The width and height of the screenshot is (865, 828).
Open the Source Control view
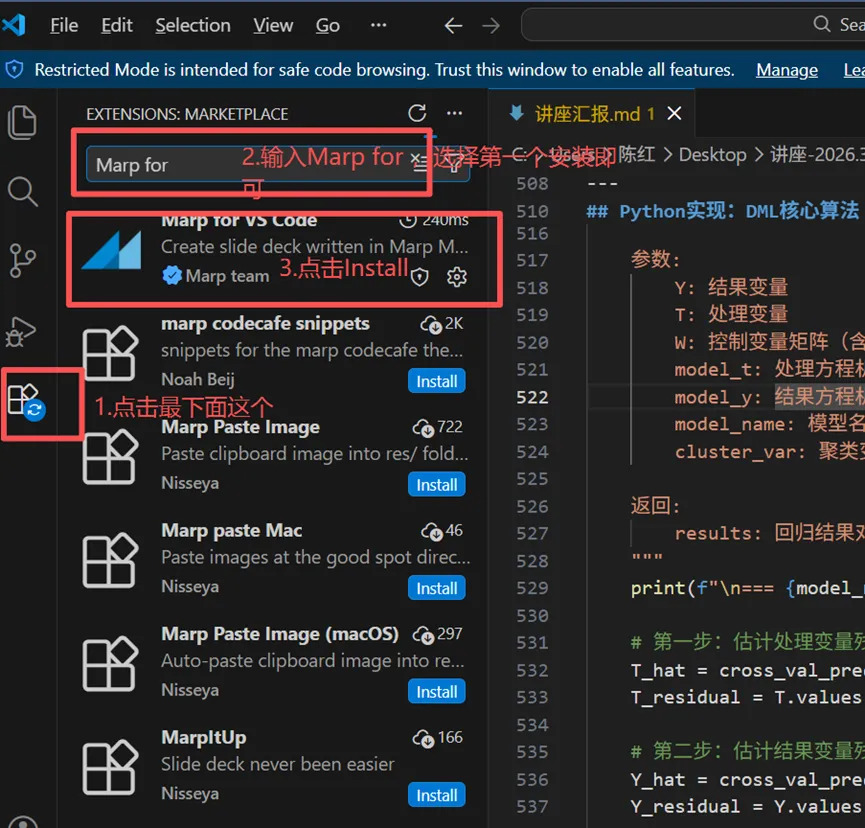[x=23, y=260]
